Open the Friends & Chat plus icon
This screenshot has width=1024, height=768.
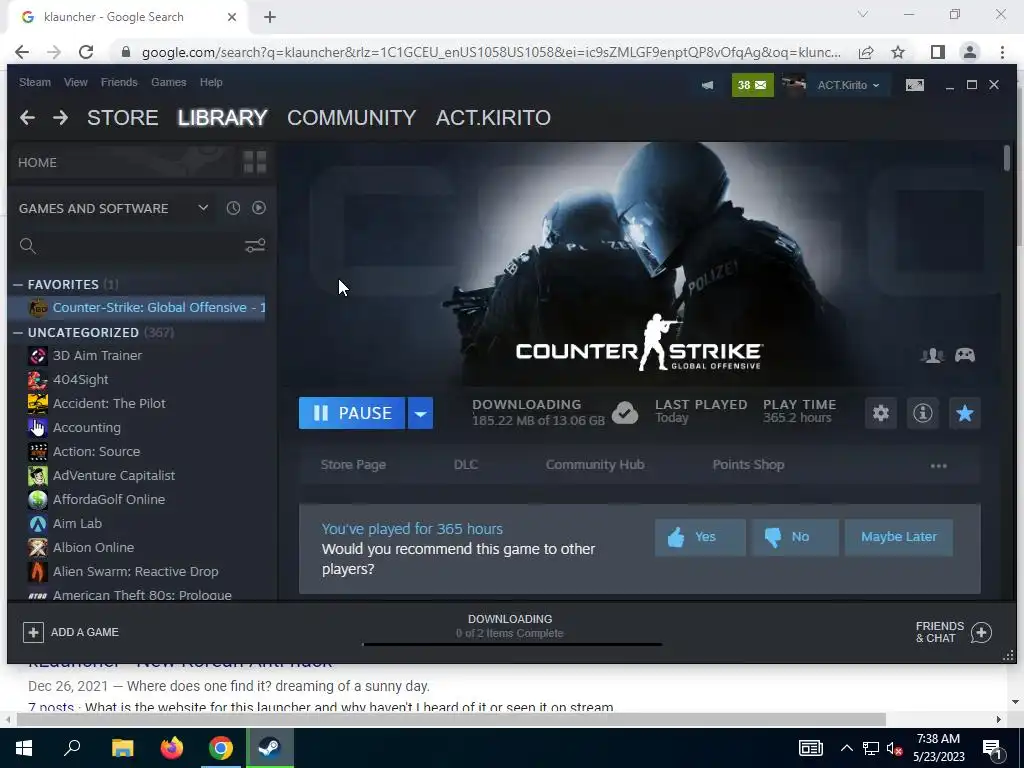point(981,632)
